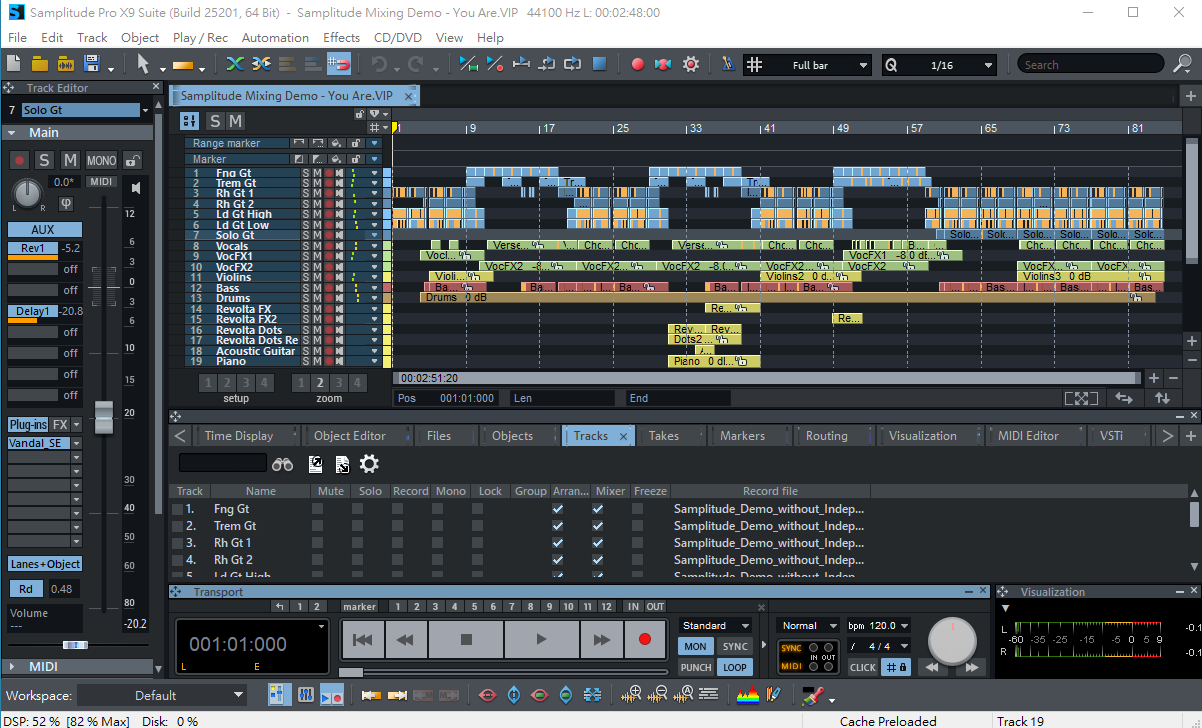
Task: Open Tracks panel gear settings icon
Action: (370, 463)
